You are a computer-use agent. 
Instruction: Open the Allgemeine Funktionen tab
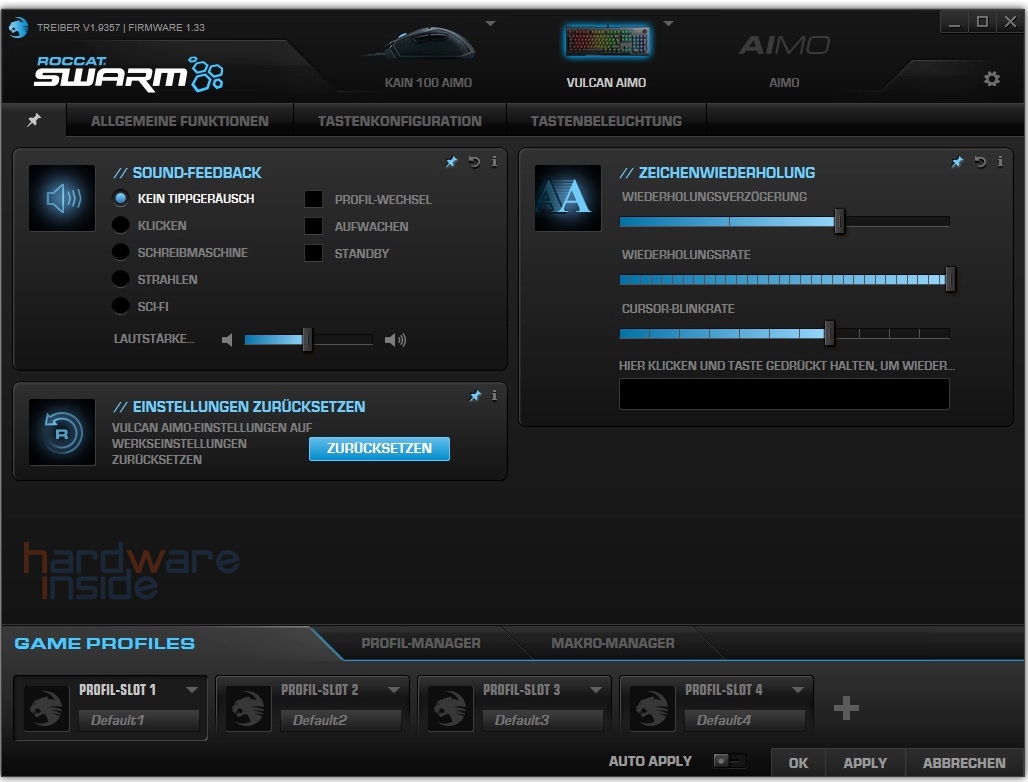tap(180, 121)
